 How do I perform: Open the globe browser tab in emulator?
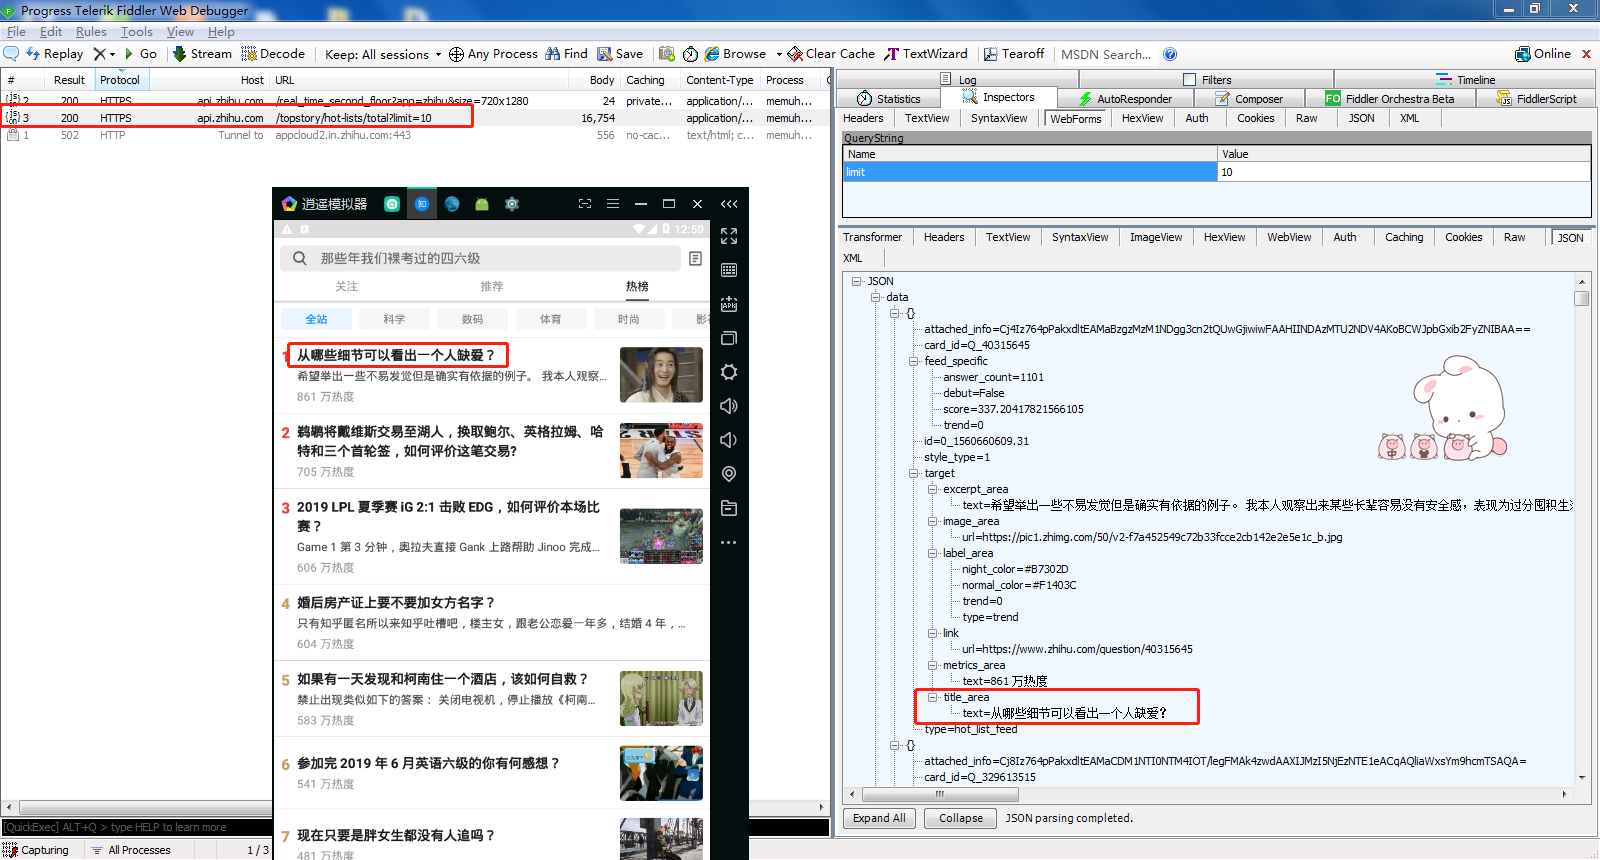click(452, 204)
